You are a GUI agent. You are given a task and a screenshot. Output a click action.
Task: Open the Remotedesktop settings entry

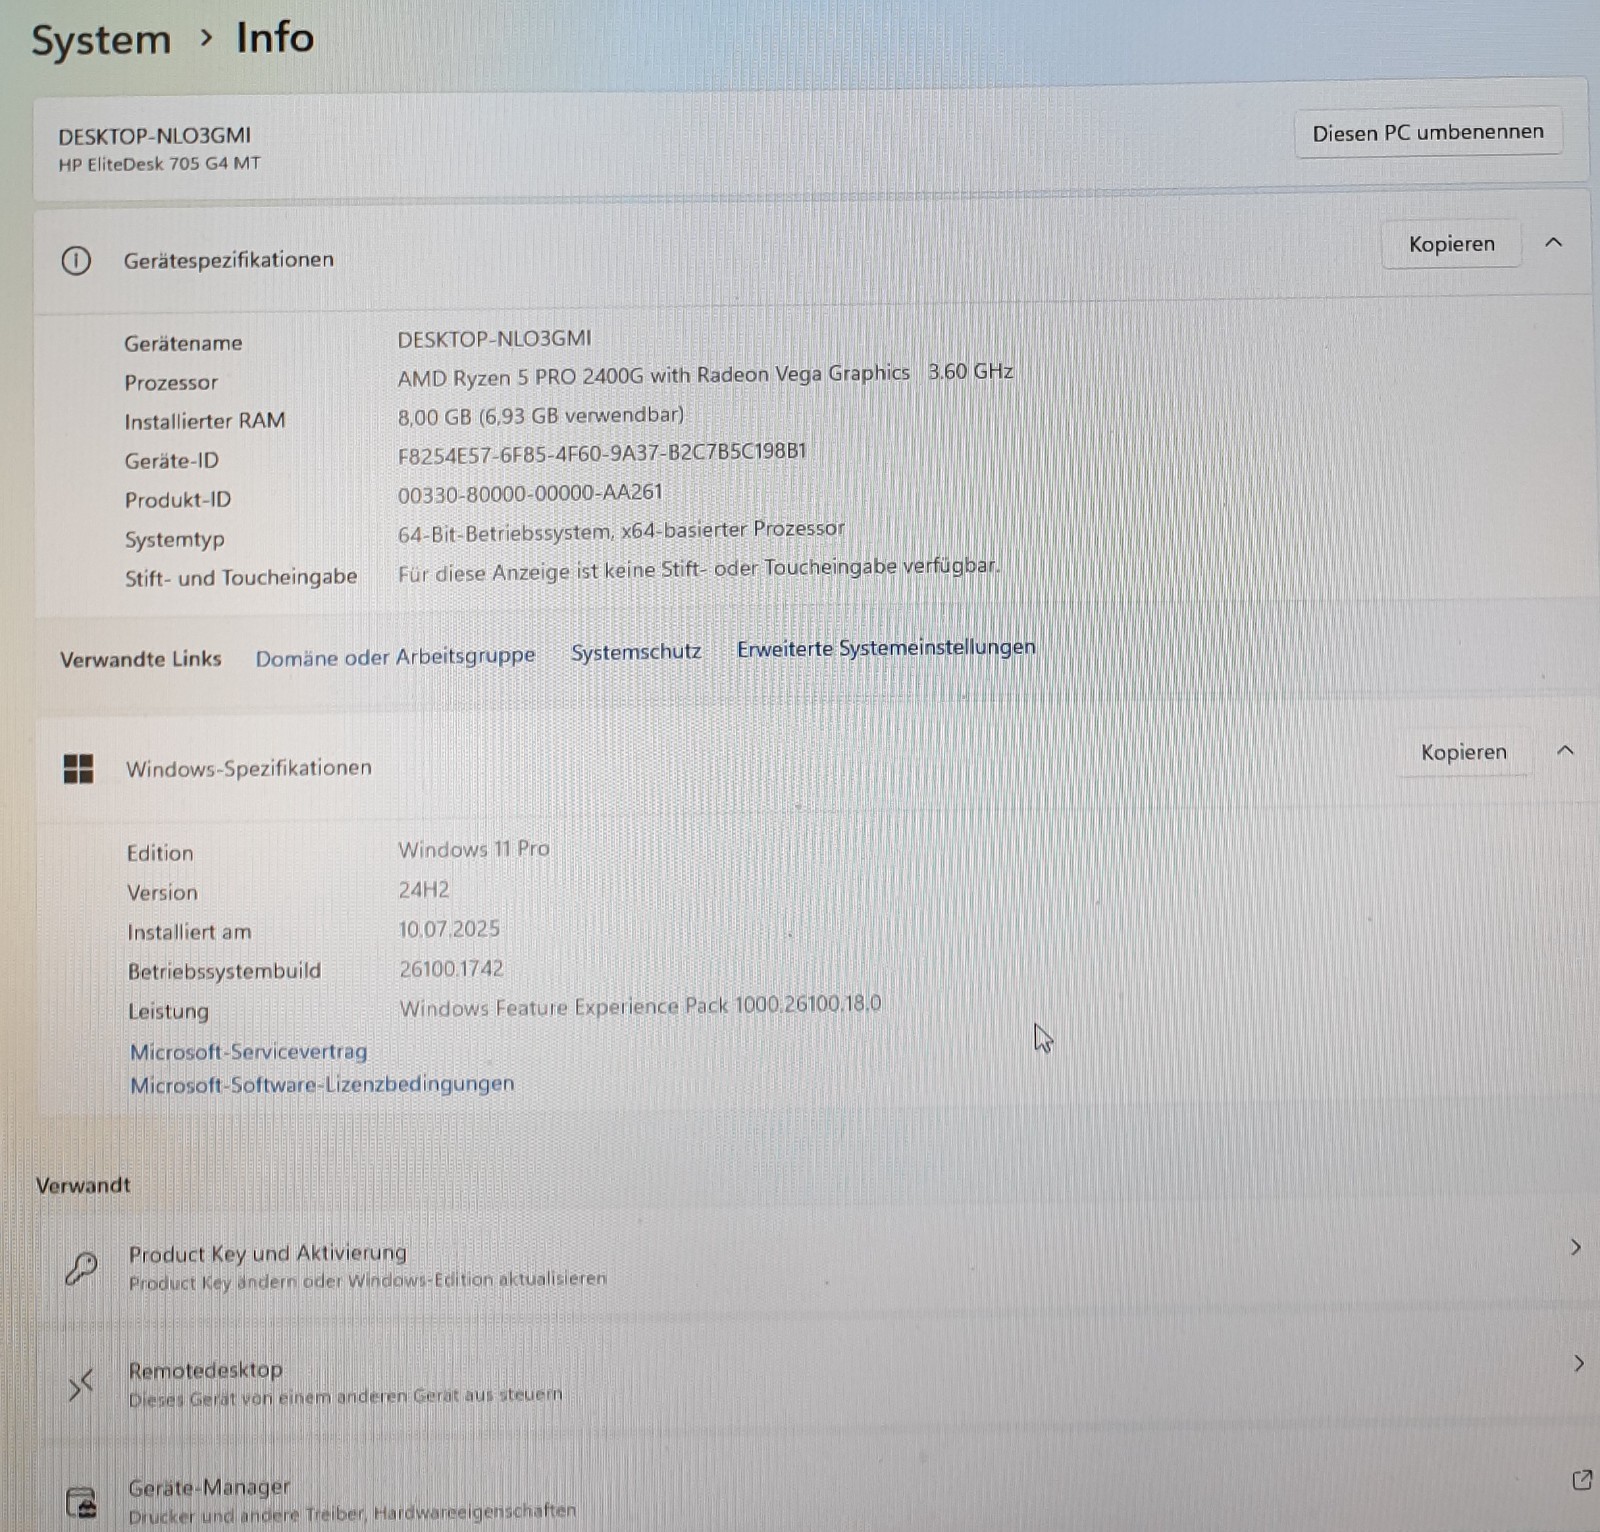point(816,1381)
